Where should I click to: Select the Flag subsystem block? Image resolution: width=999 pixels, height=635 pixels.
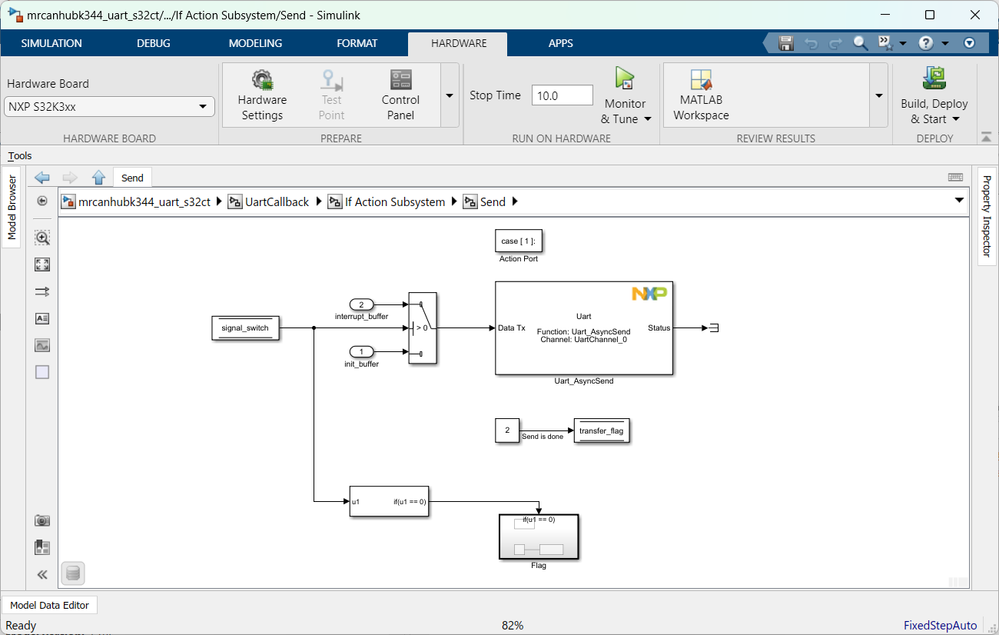pos(538,537)
